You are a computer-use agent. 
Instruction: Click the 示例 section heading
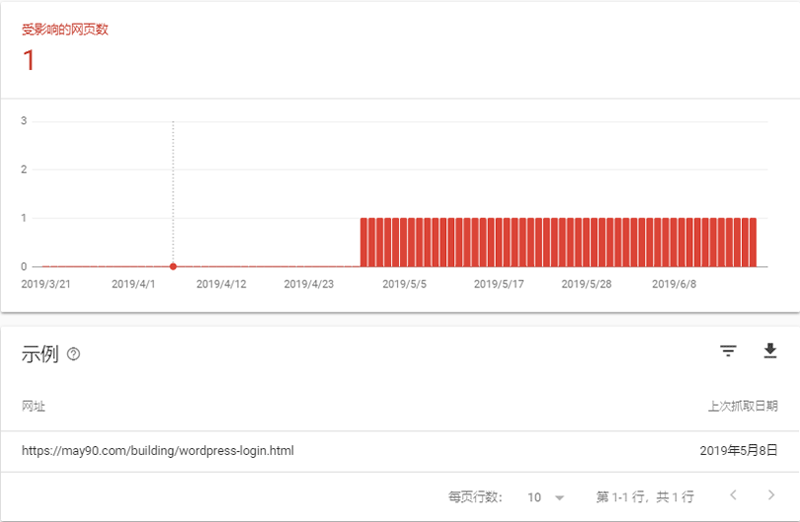point(40,354)
